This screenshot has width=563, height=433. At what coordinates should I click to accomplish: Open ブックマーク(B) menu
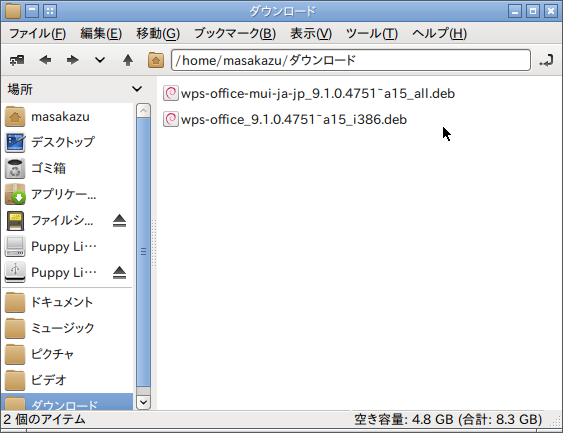click(235, 34)
